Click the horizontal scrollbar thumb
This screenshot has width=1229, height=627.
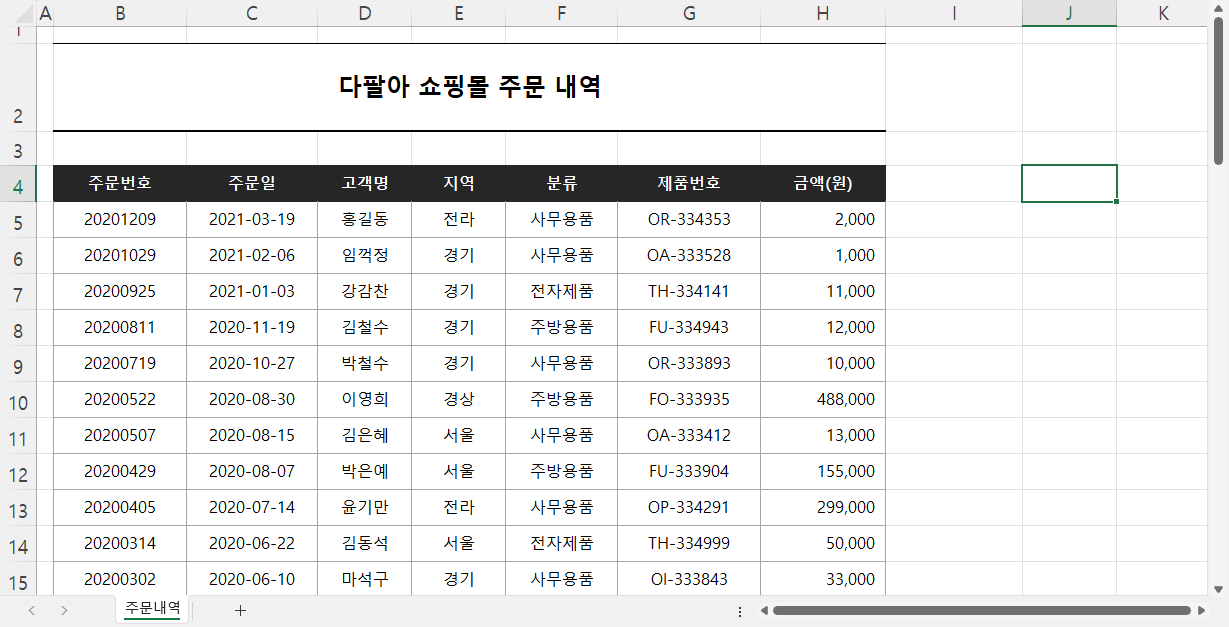(x=982, y=611)
